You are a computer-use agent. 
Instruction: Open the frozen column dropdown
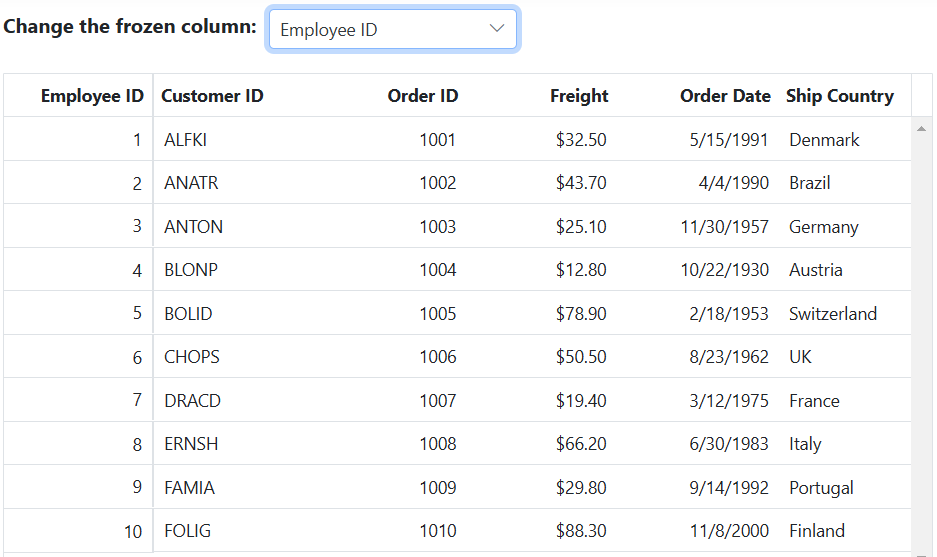393,29
